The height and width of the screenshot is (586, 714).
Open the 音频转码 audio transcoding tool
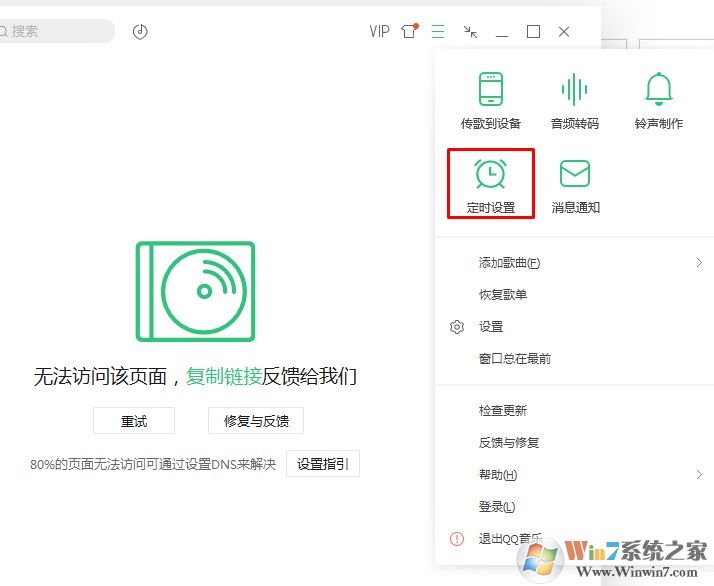(574, 100)
